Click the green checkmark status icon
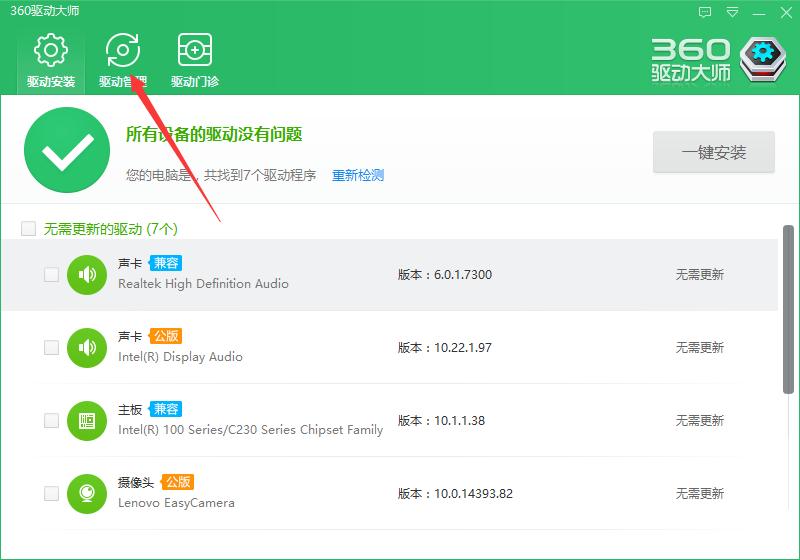 point(67,150)
